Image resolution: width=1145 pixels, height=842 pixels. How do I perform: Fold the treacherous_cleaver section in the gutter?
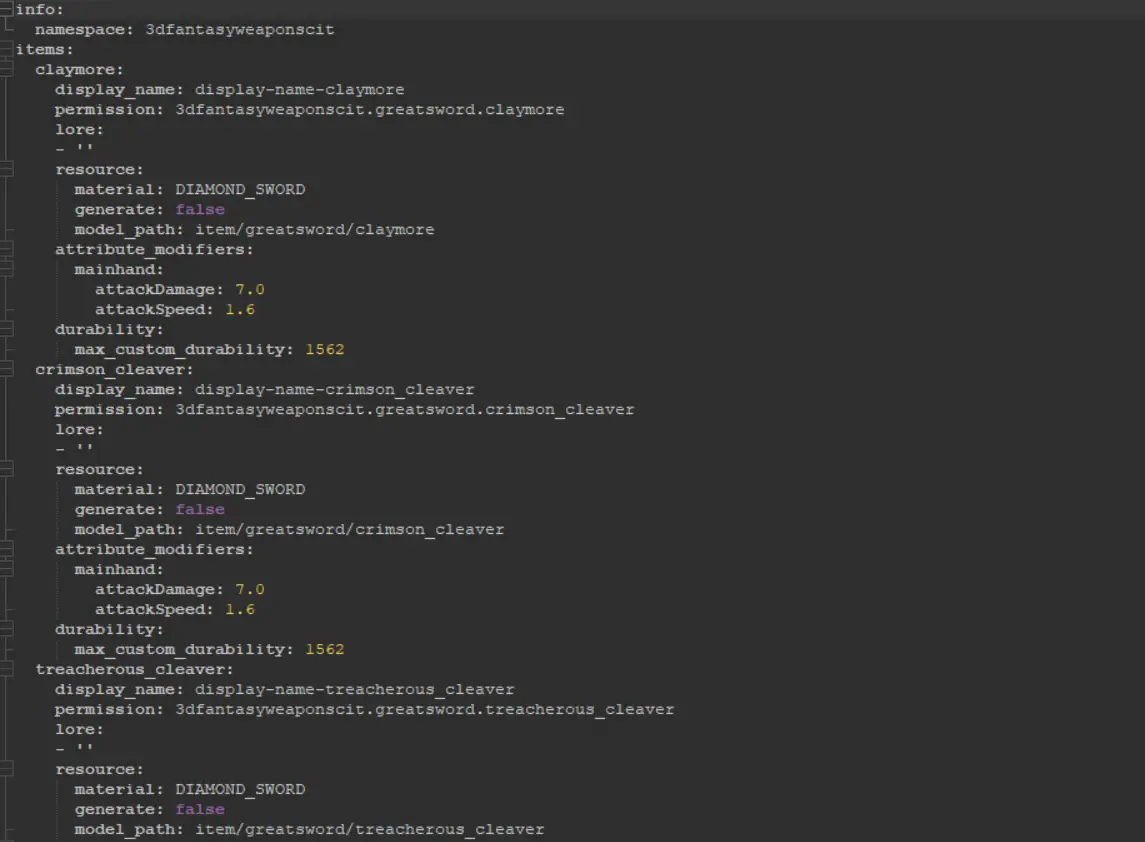[6, 670]
